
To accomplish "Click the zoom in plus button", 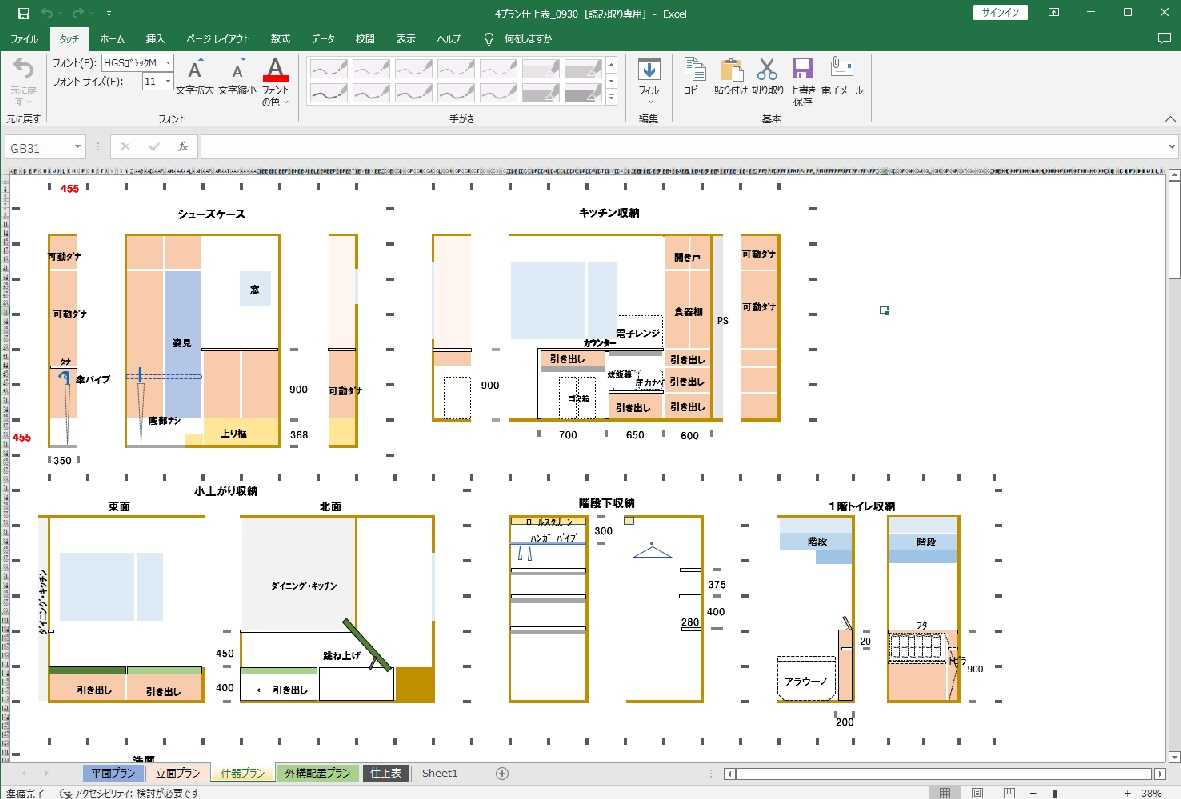I will (x=1128, y=793).
